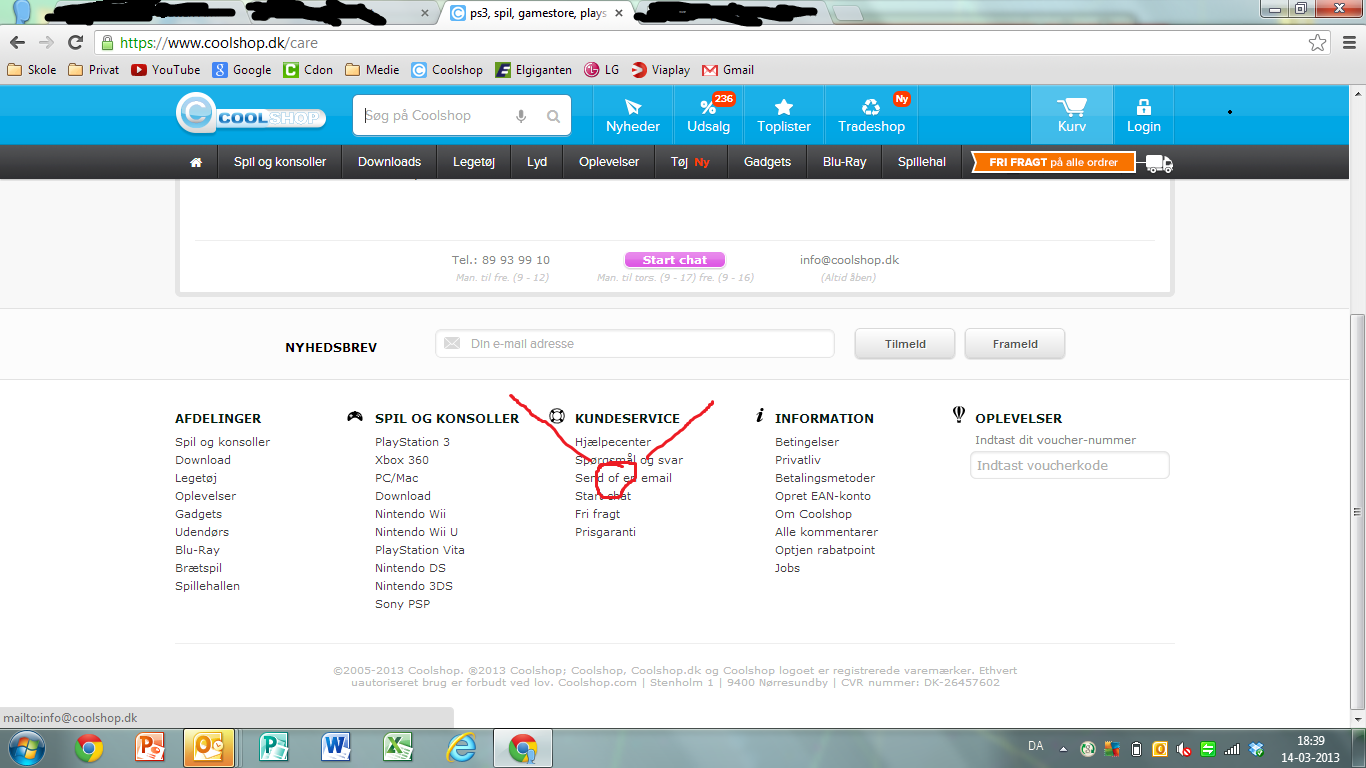Open Outlook from taskbar
This screenshot has height=768, width=1366.
(209, 748)
